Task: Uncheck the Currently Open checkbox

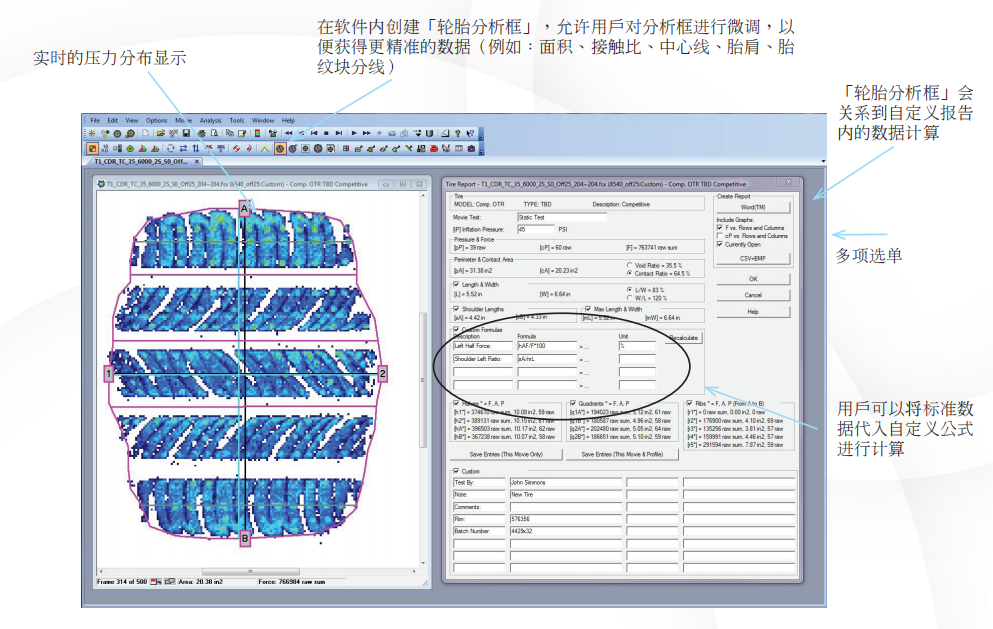Action: [720, 244]
